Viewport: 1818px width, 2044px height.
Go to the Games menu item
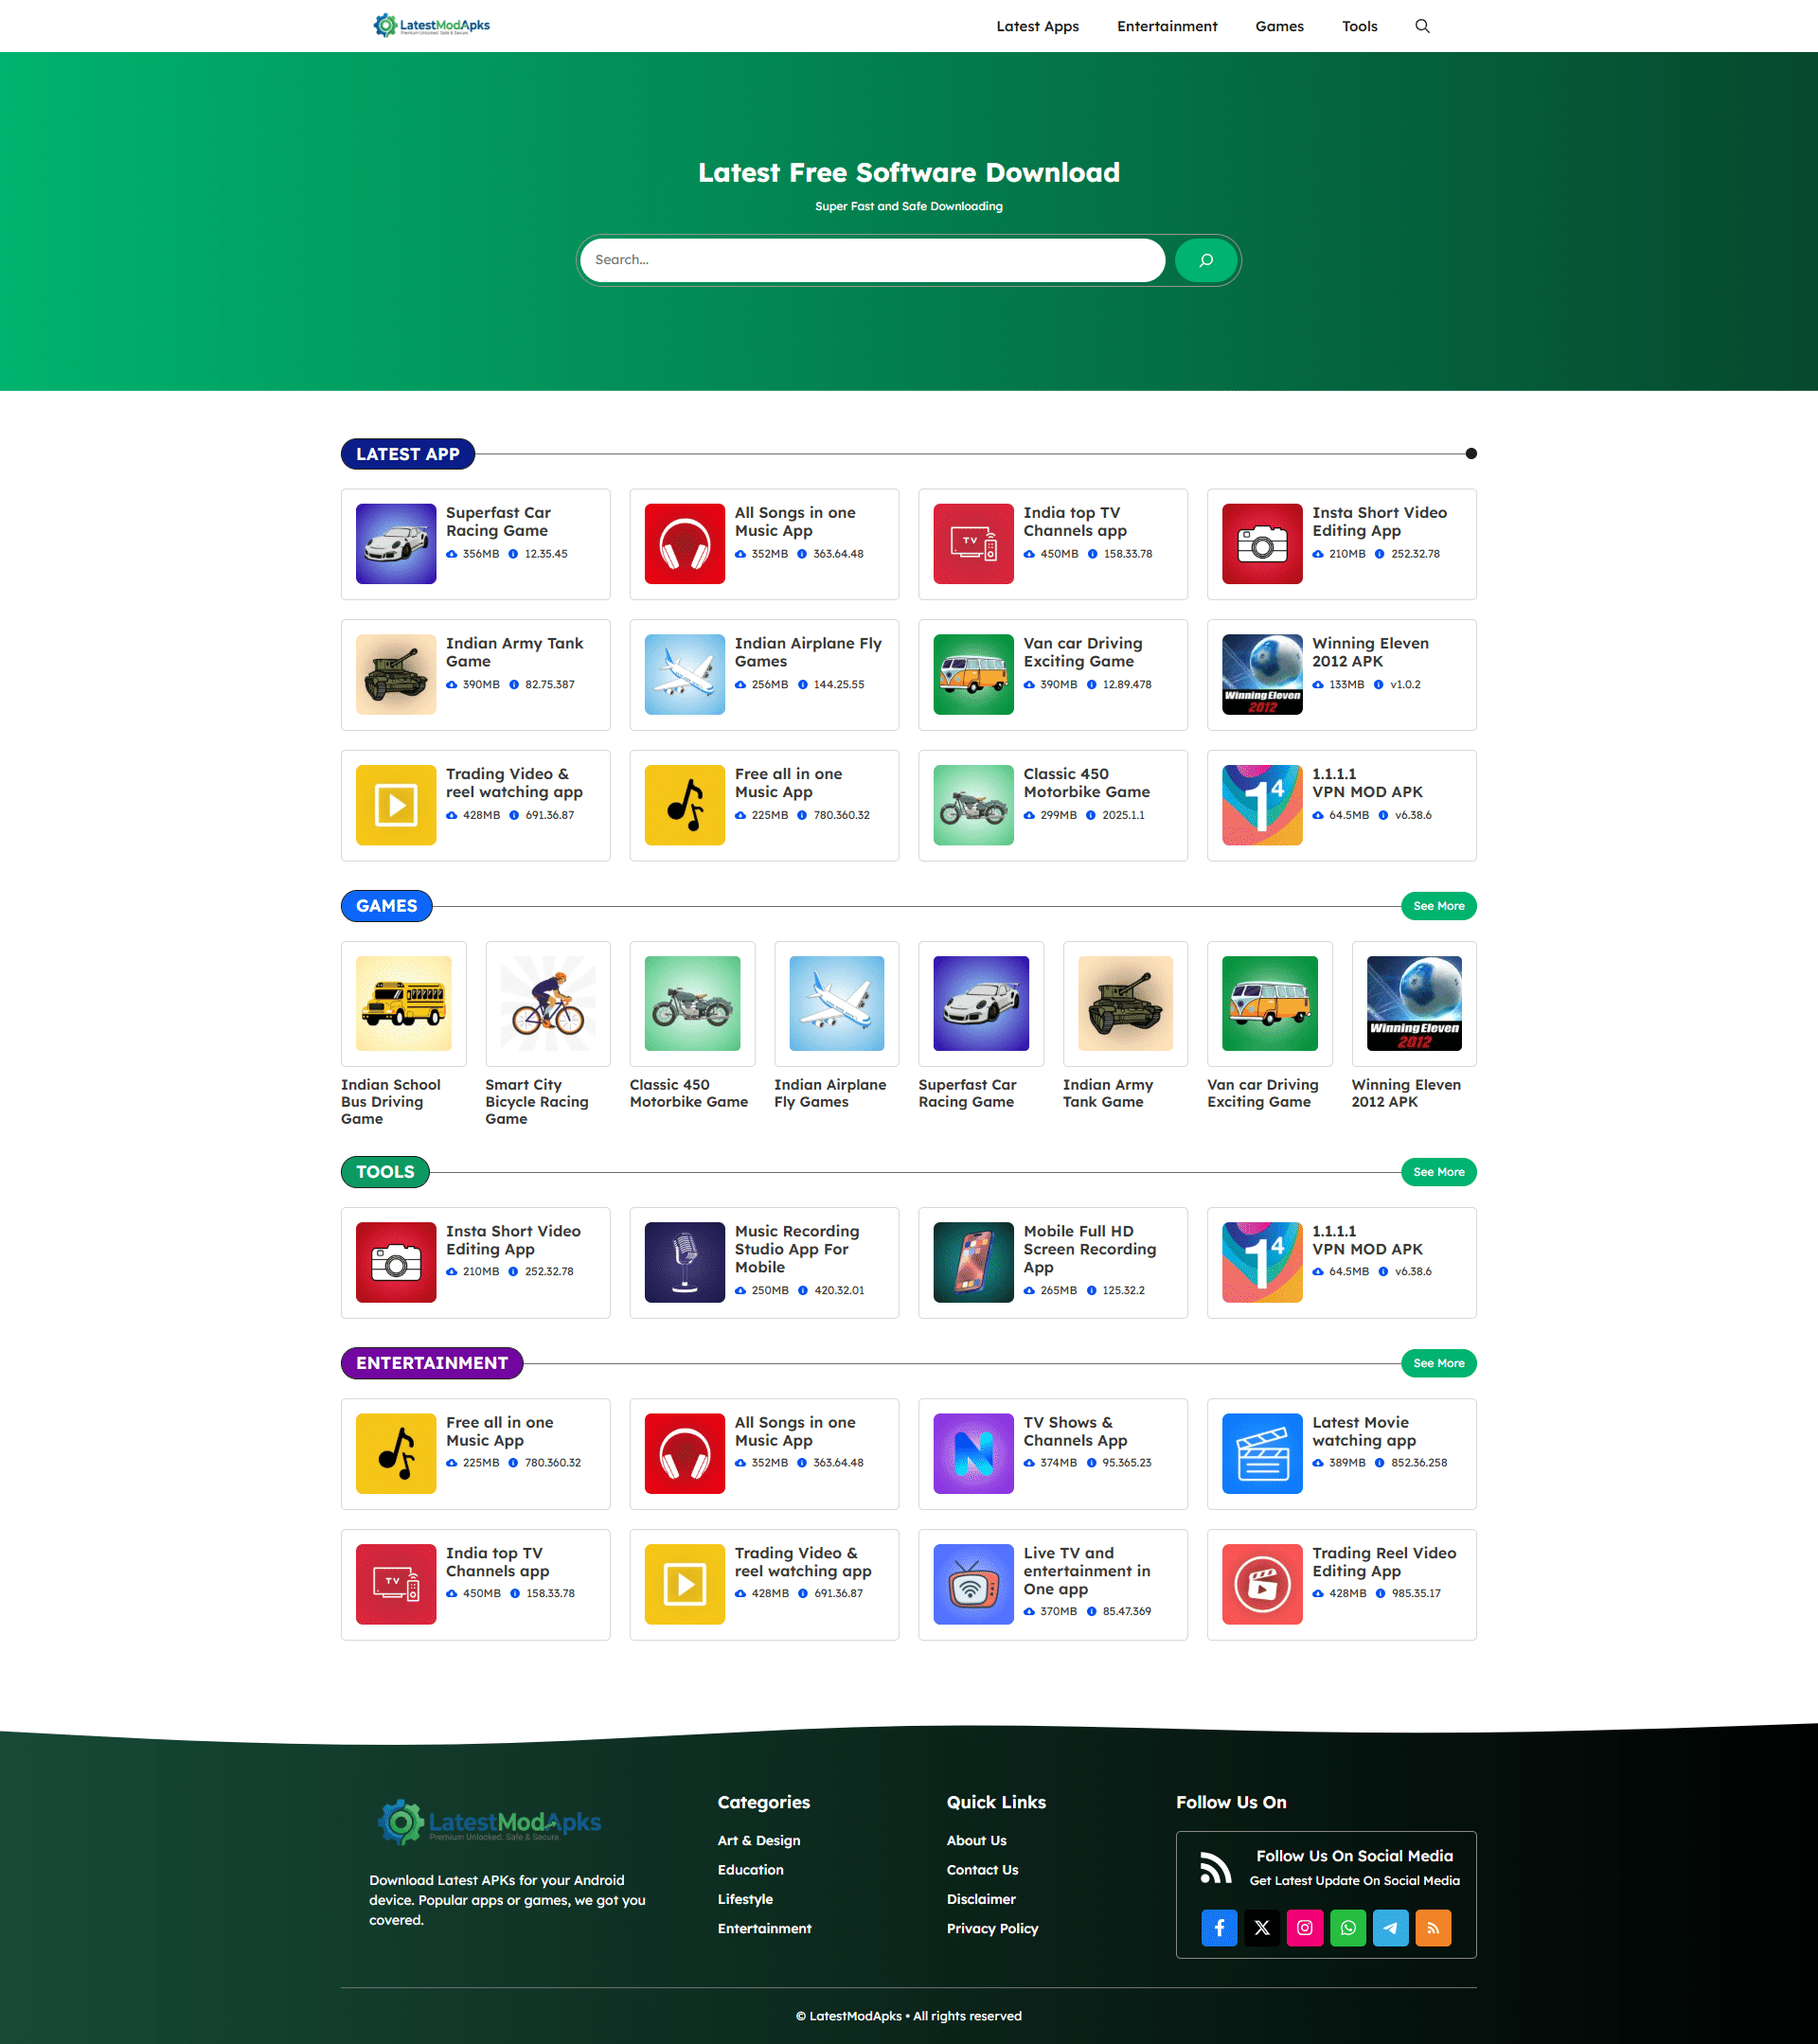[1279, 26]
